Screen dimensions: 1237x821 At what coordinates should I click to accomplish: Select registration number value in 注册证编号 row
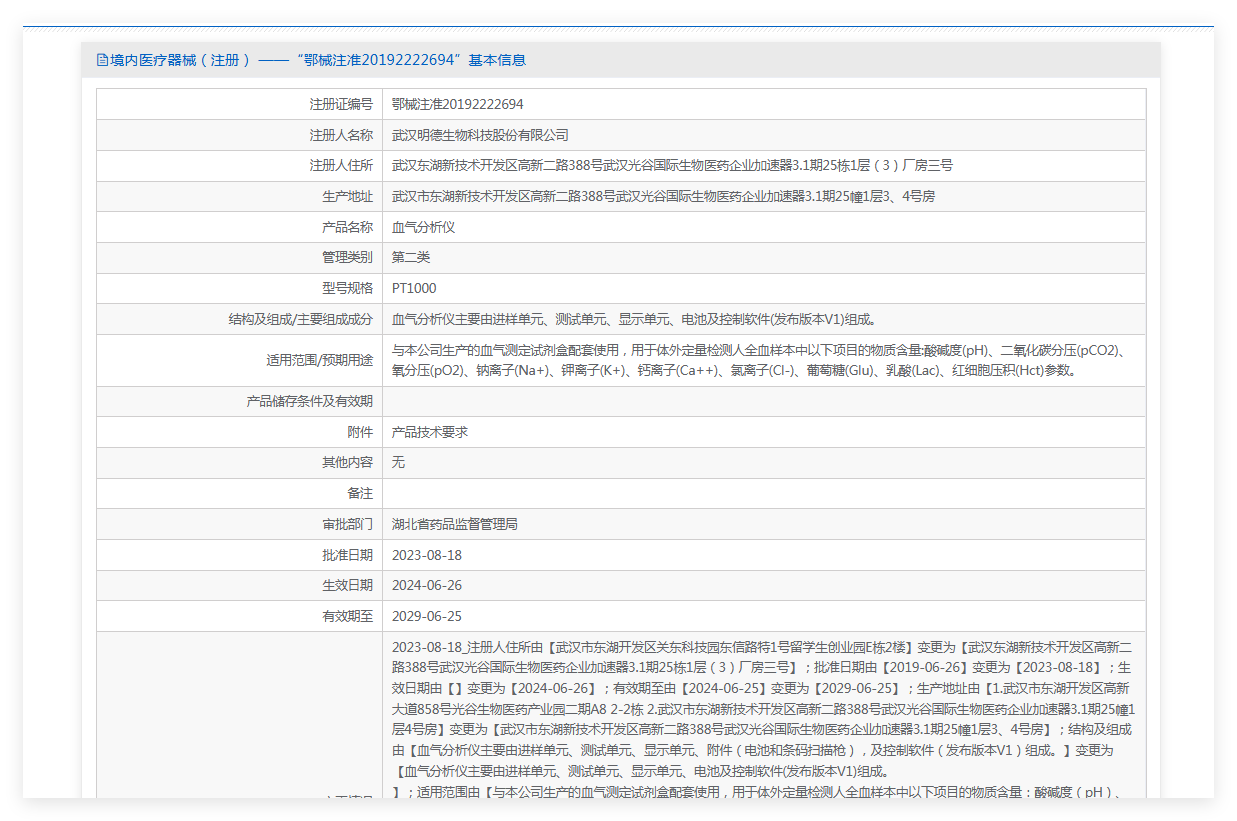pyautogui.click(x=457, y=104)
